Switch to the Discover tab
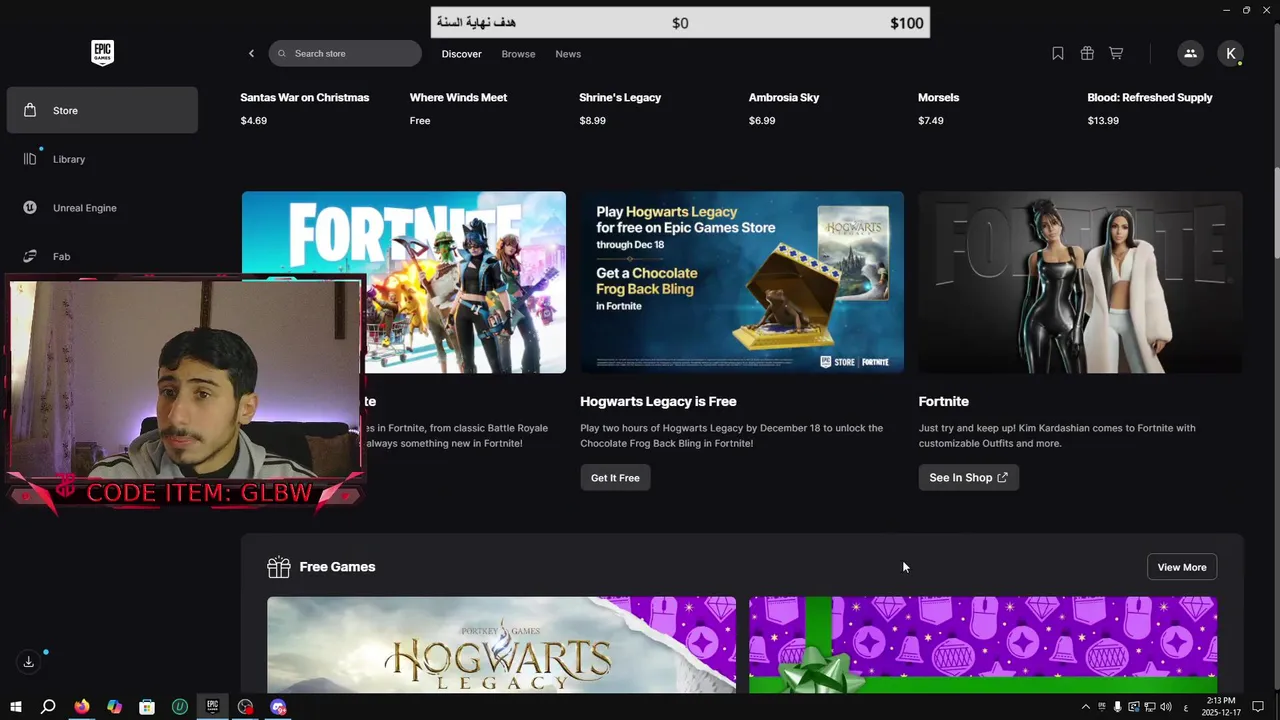The image size is (1280, 720). [462, 54]
